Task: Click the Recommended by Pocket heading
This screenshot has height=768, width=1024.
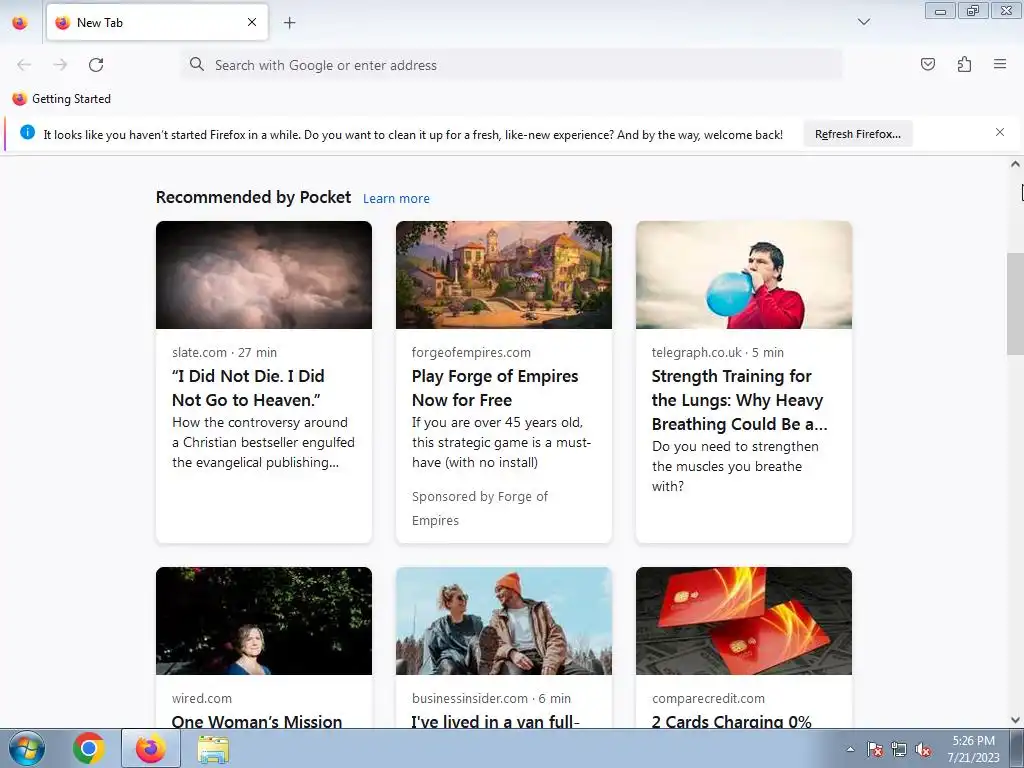Action: (253, 197)
